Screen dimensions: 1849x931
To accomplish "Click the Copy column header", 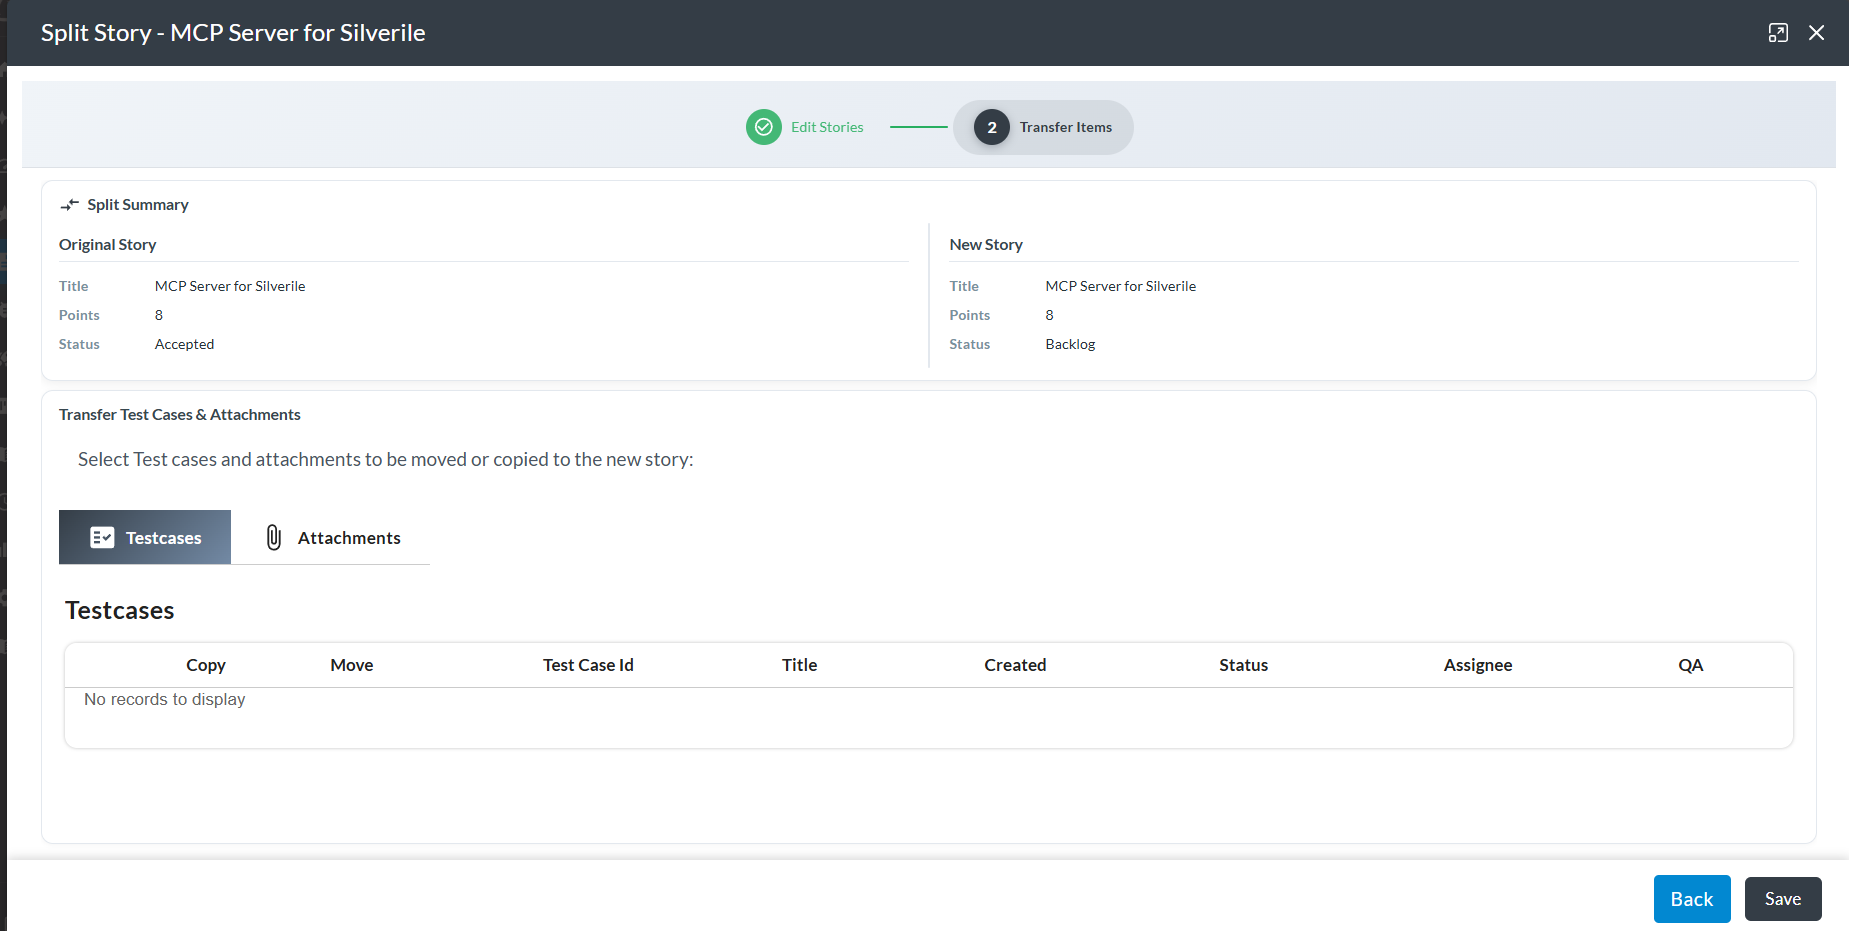I will pos(206,665).
